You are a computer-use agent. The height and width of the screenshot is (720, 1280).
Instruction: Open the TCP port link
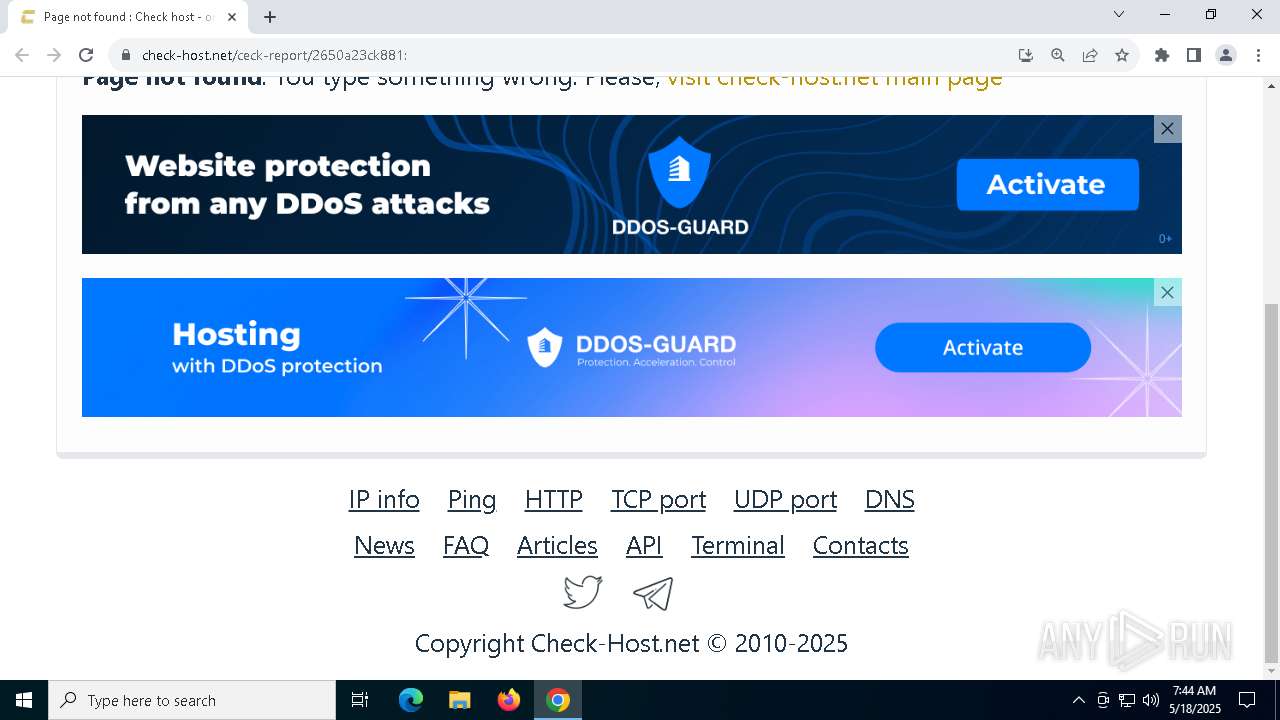(x=659, y=499)
